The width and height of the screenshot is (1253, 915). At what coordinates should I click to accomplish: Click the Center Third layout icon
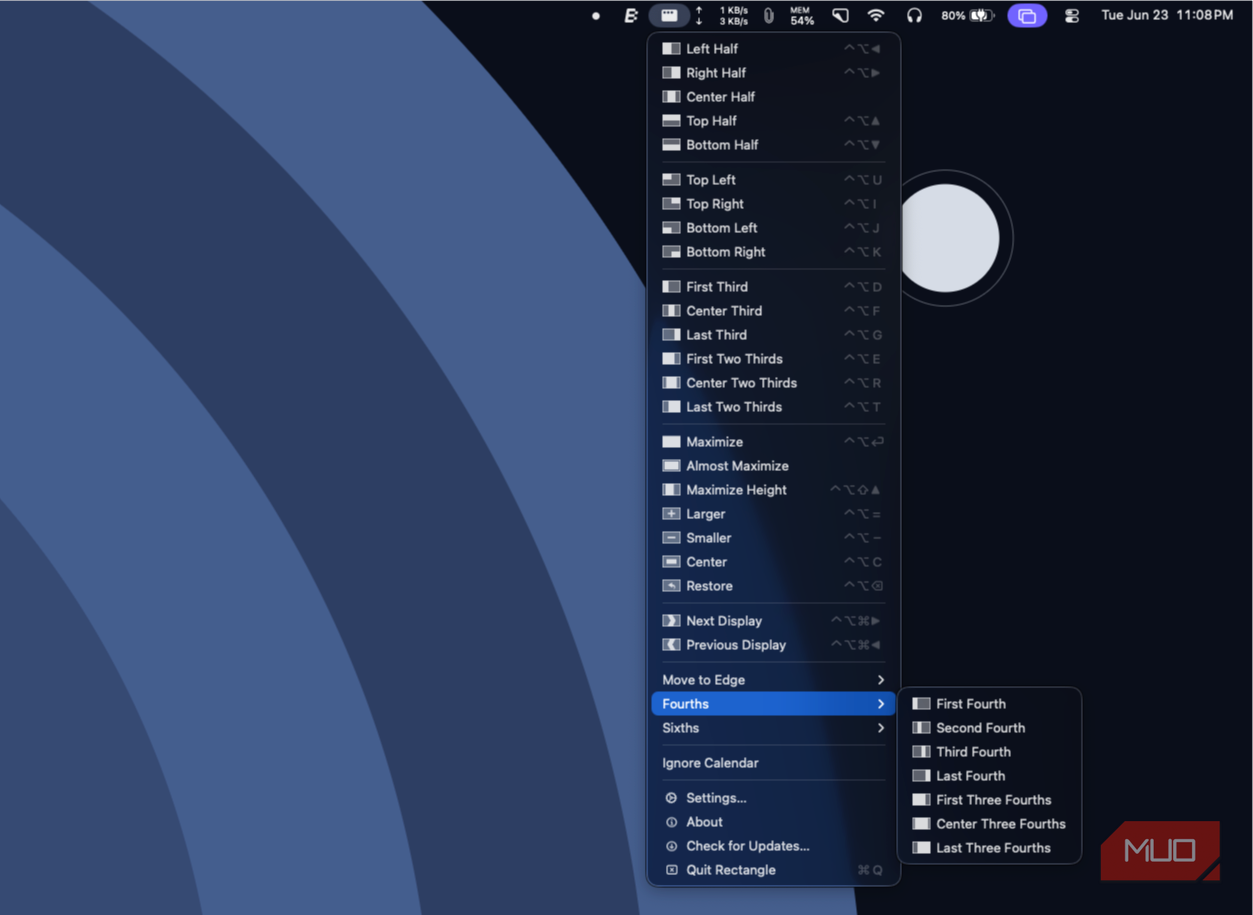671,311
